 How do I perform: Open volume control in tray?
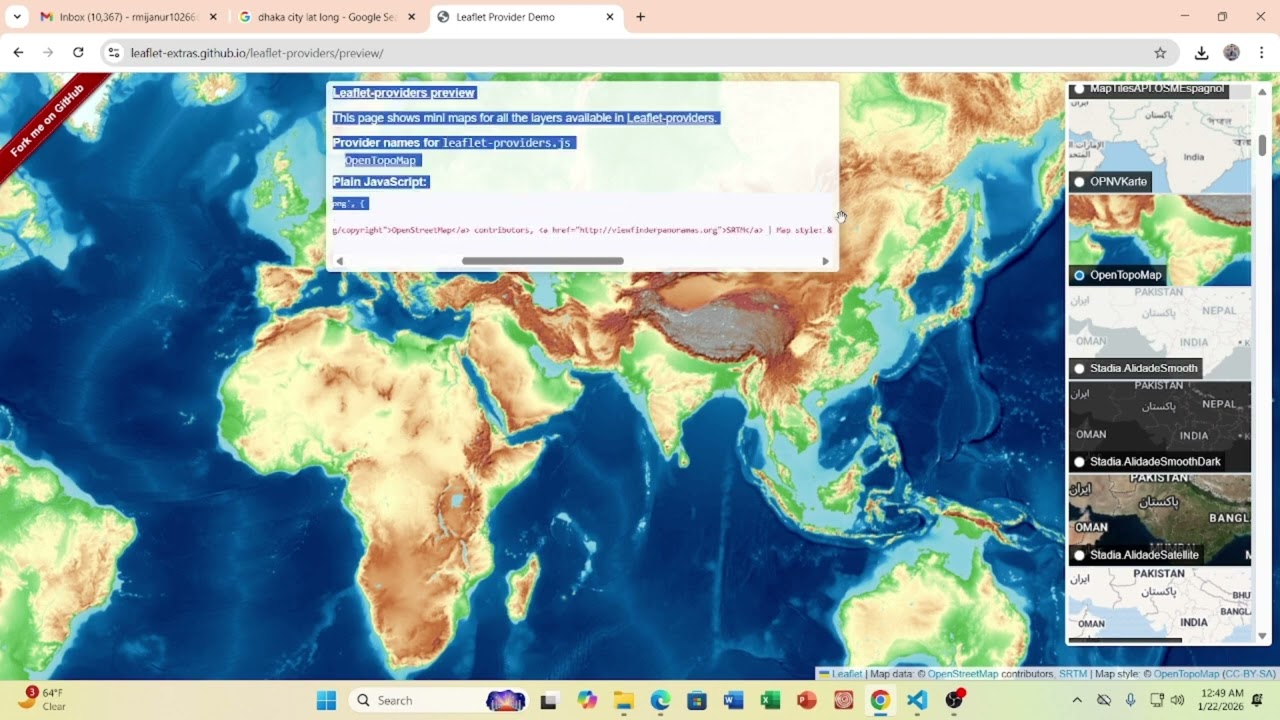pos(1177,700)
